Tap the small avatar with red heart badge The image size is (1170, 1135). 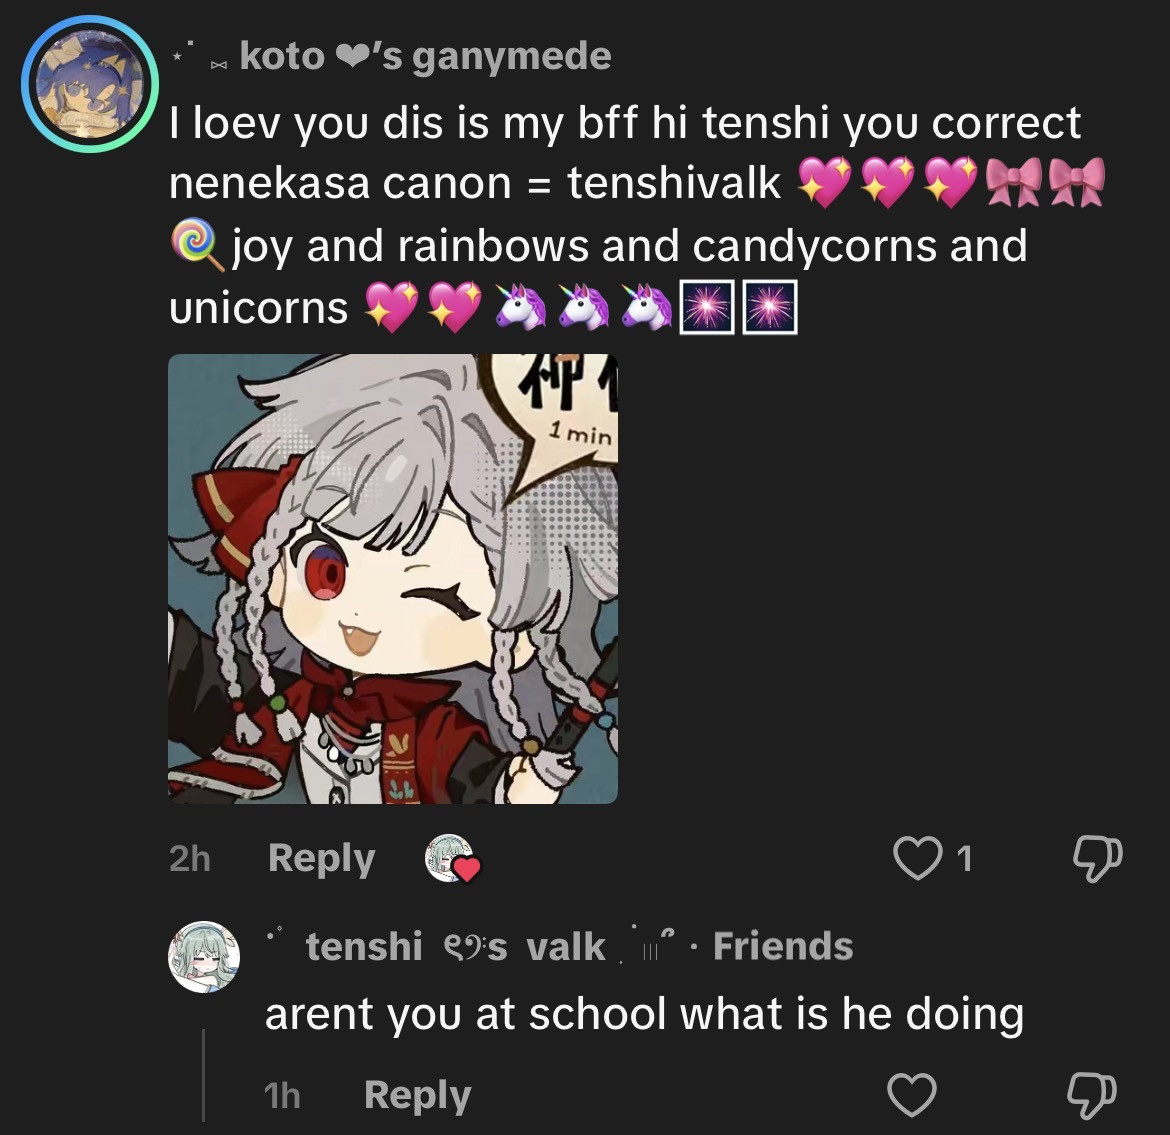pos(452,859)
